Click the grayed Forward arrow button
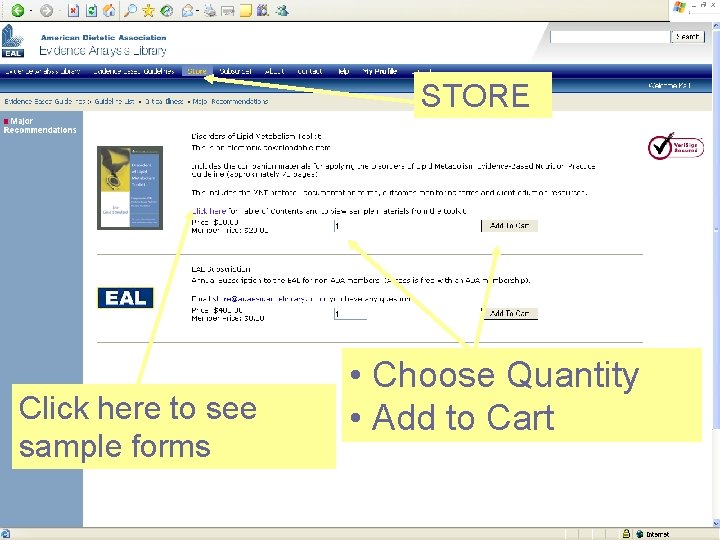720x540 pixels. click(46, 10)
